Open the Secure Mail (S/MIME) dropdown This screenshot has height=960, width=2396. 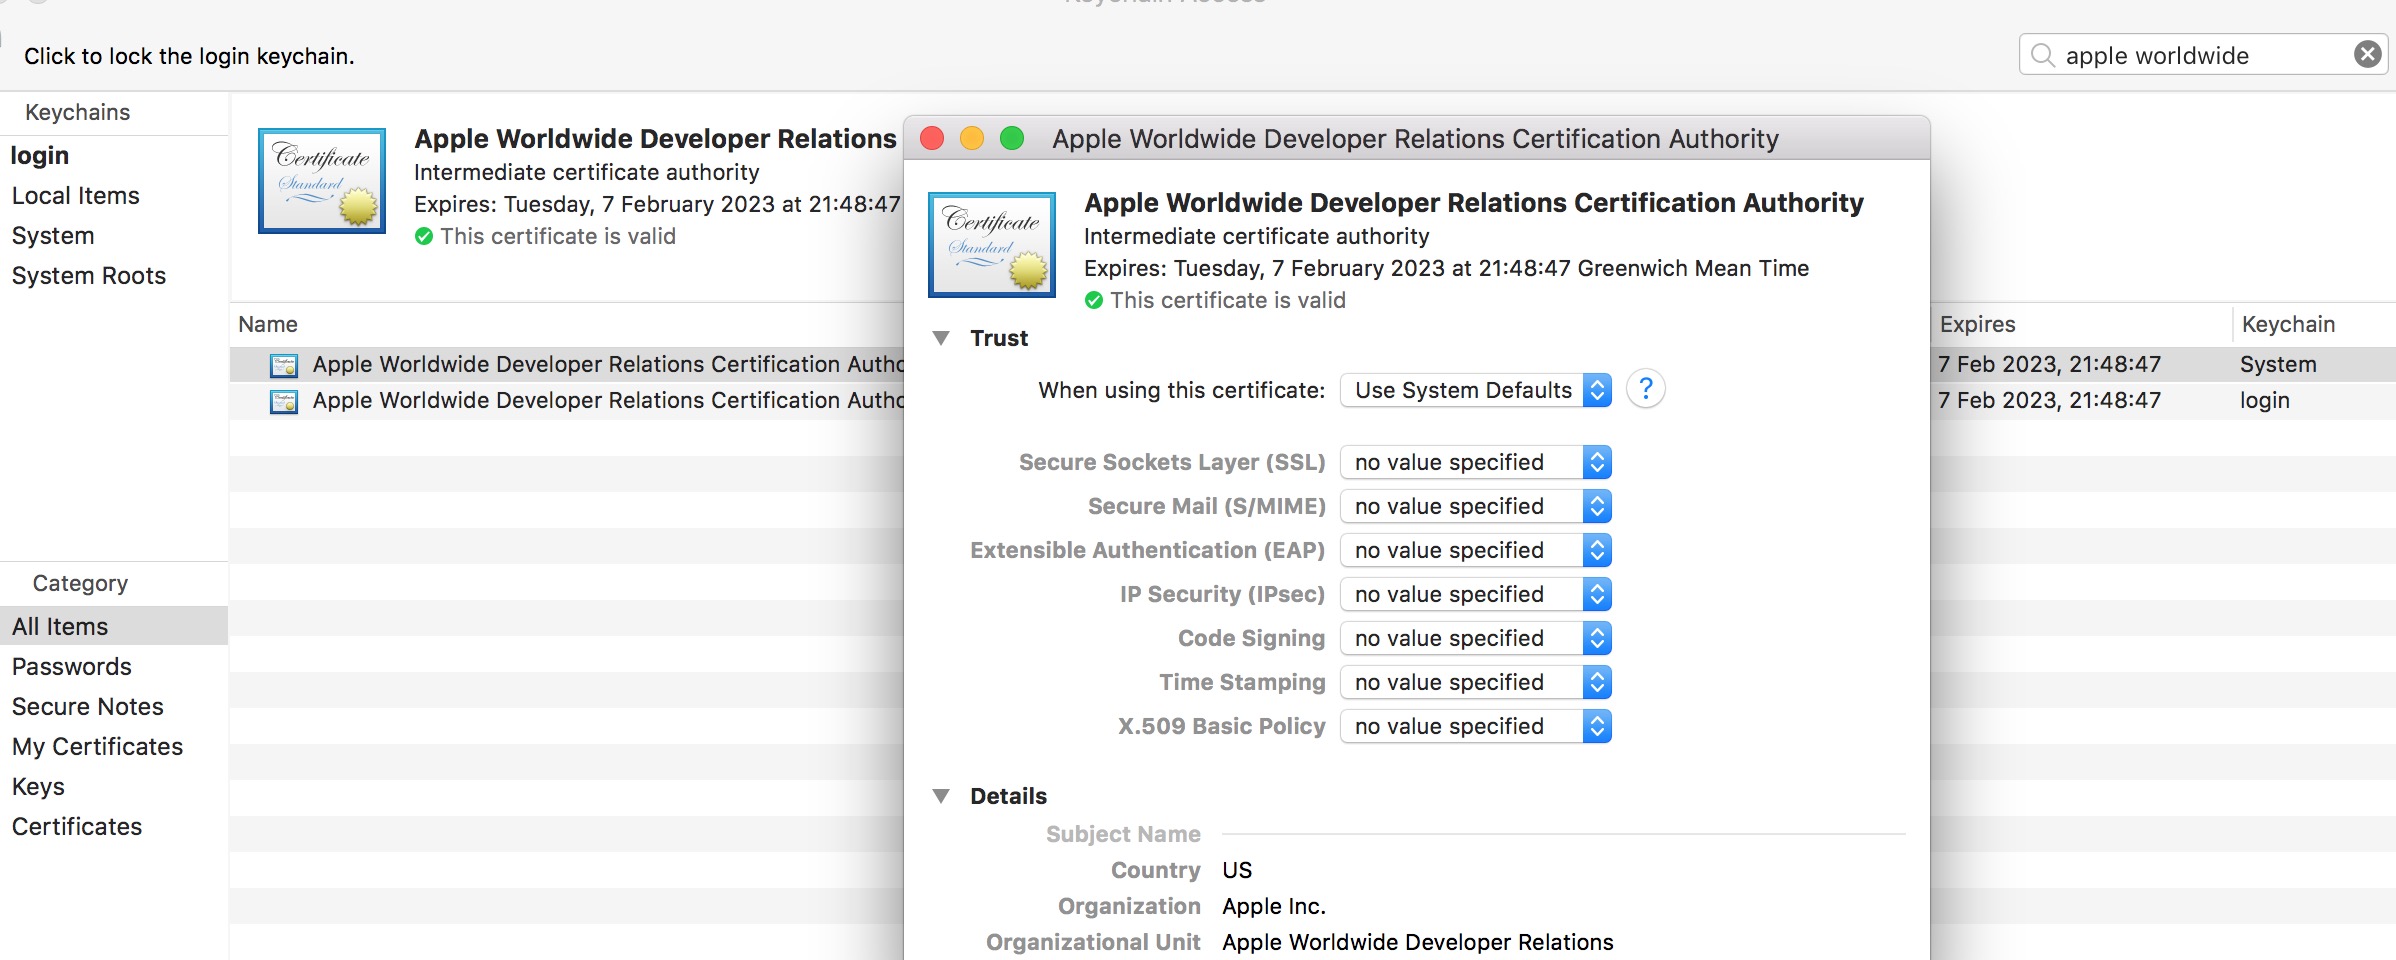(x=1476, y=506)
